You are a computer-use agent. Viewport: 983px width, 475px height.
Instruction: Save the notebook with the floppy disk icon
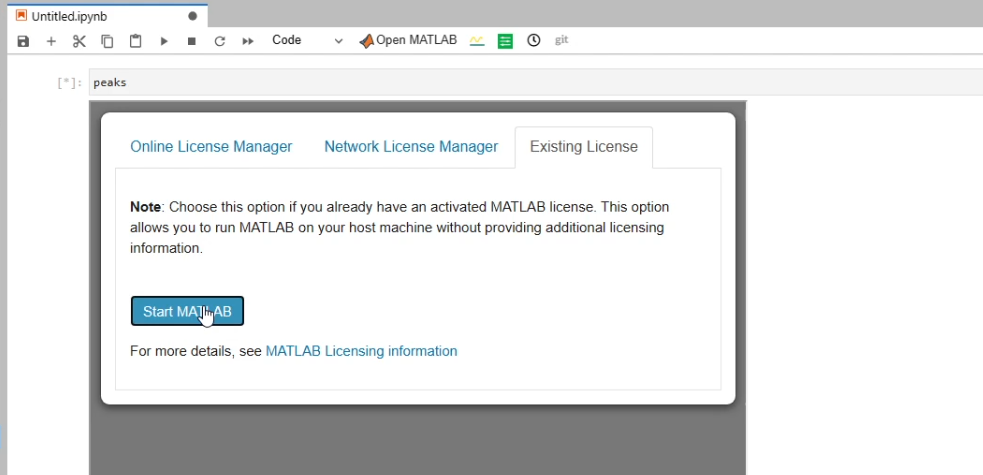tap(23, 41)
